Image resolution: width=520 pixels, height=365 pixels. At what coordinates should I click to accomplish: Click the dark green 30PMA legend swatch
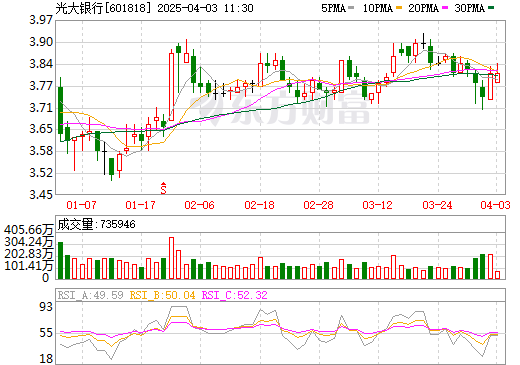point(491,8)
